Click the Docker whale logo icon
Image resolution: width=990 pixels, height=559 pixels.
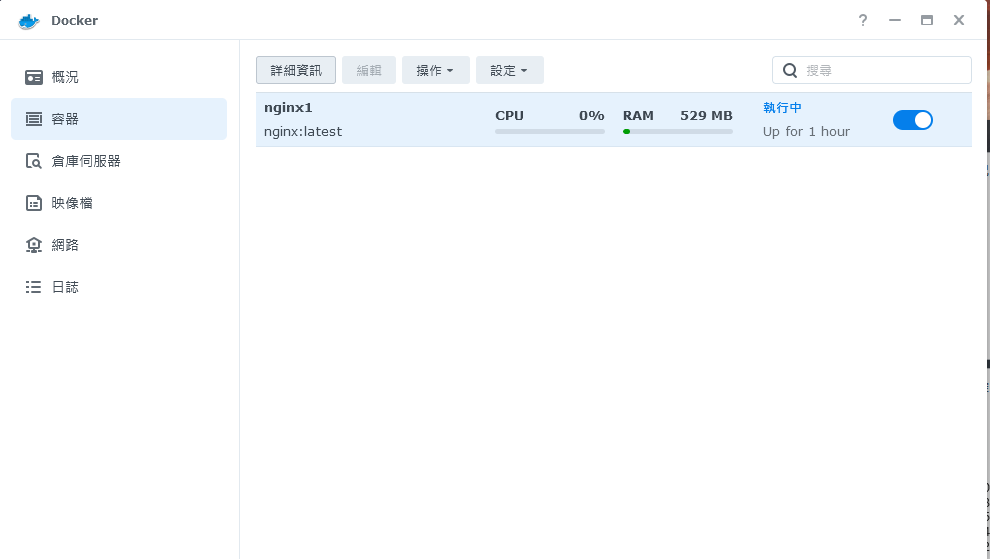click(29, 21)
